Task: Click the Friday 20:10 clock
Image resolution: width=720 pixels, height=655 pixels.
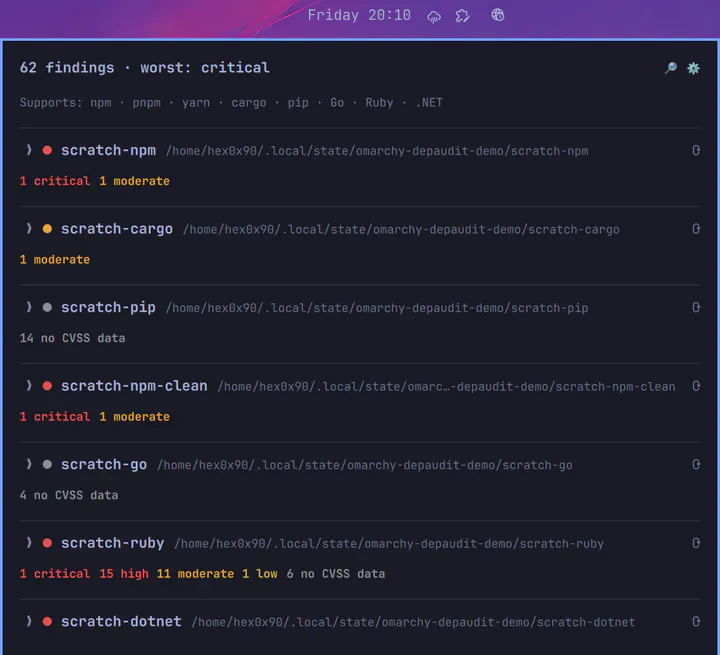Action: click(359, 15)
